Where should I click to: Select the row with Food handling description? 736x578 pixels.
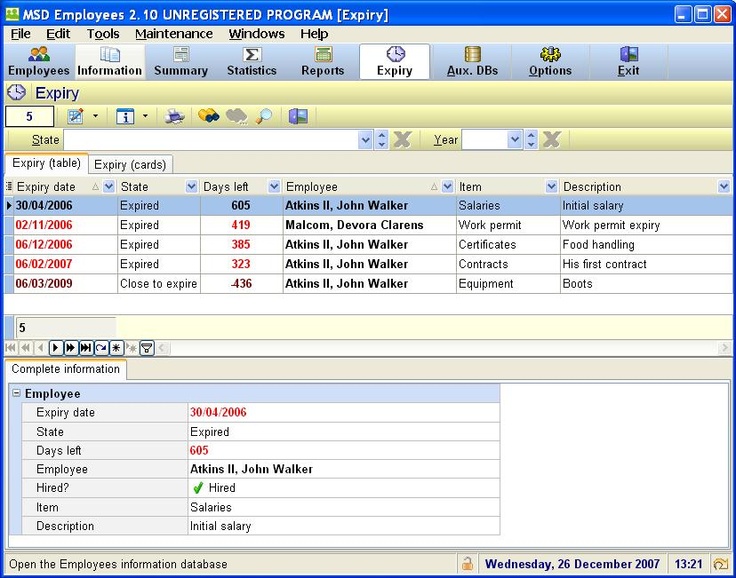coord(368,245)
